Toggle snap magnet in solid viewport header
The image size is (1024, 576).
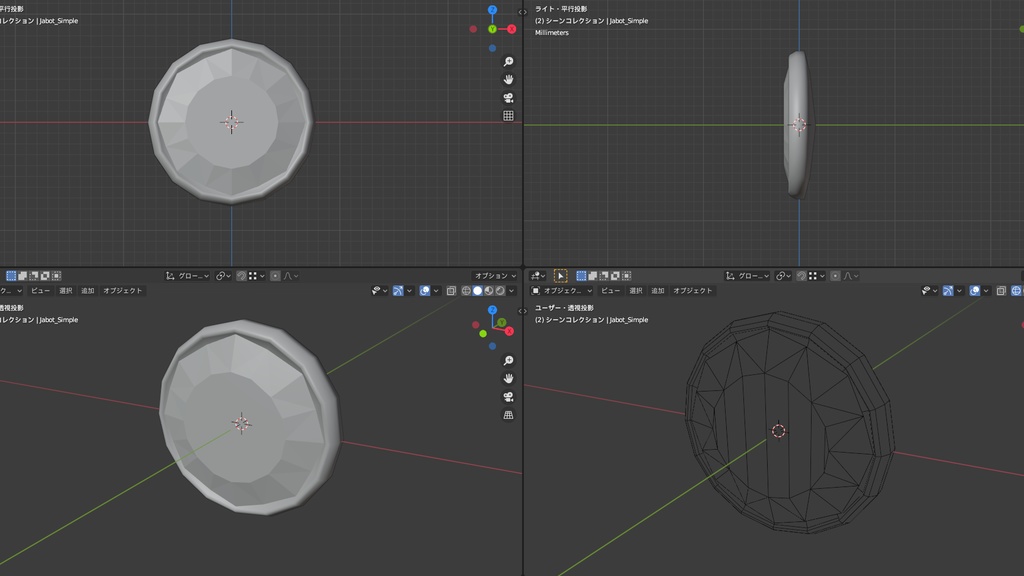click(242, 276)
